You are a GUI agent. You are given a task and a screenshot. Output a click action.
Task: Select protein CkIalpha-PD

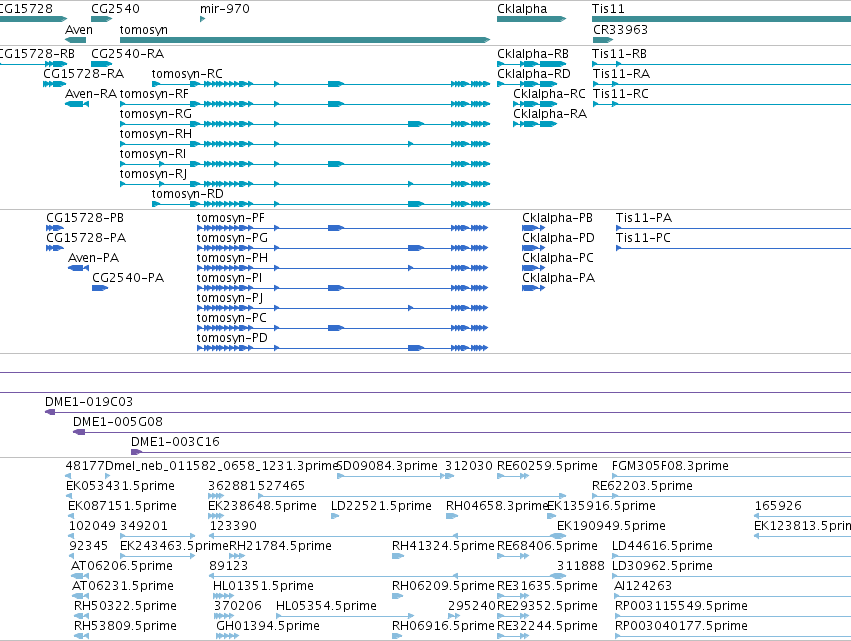click(534, 248)
